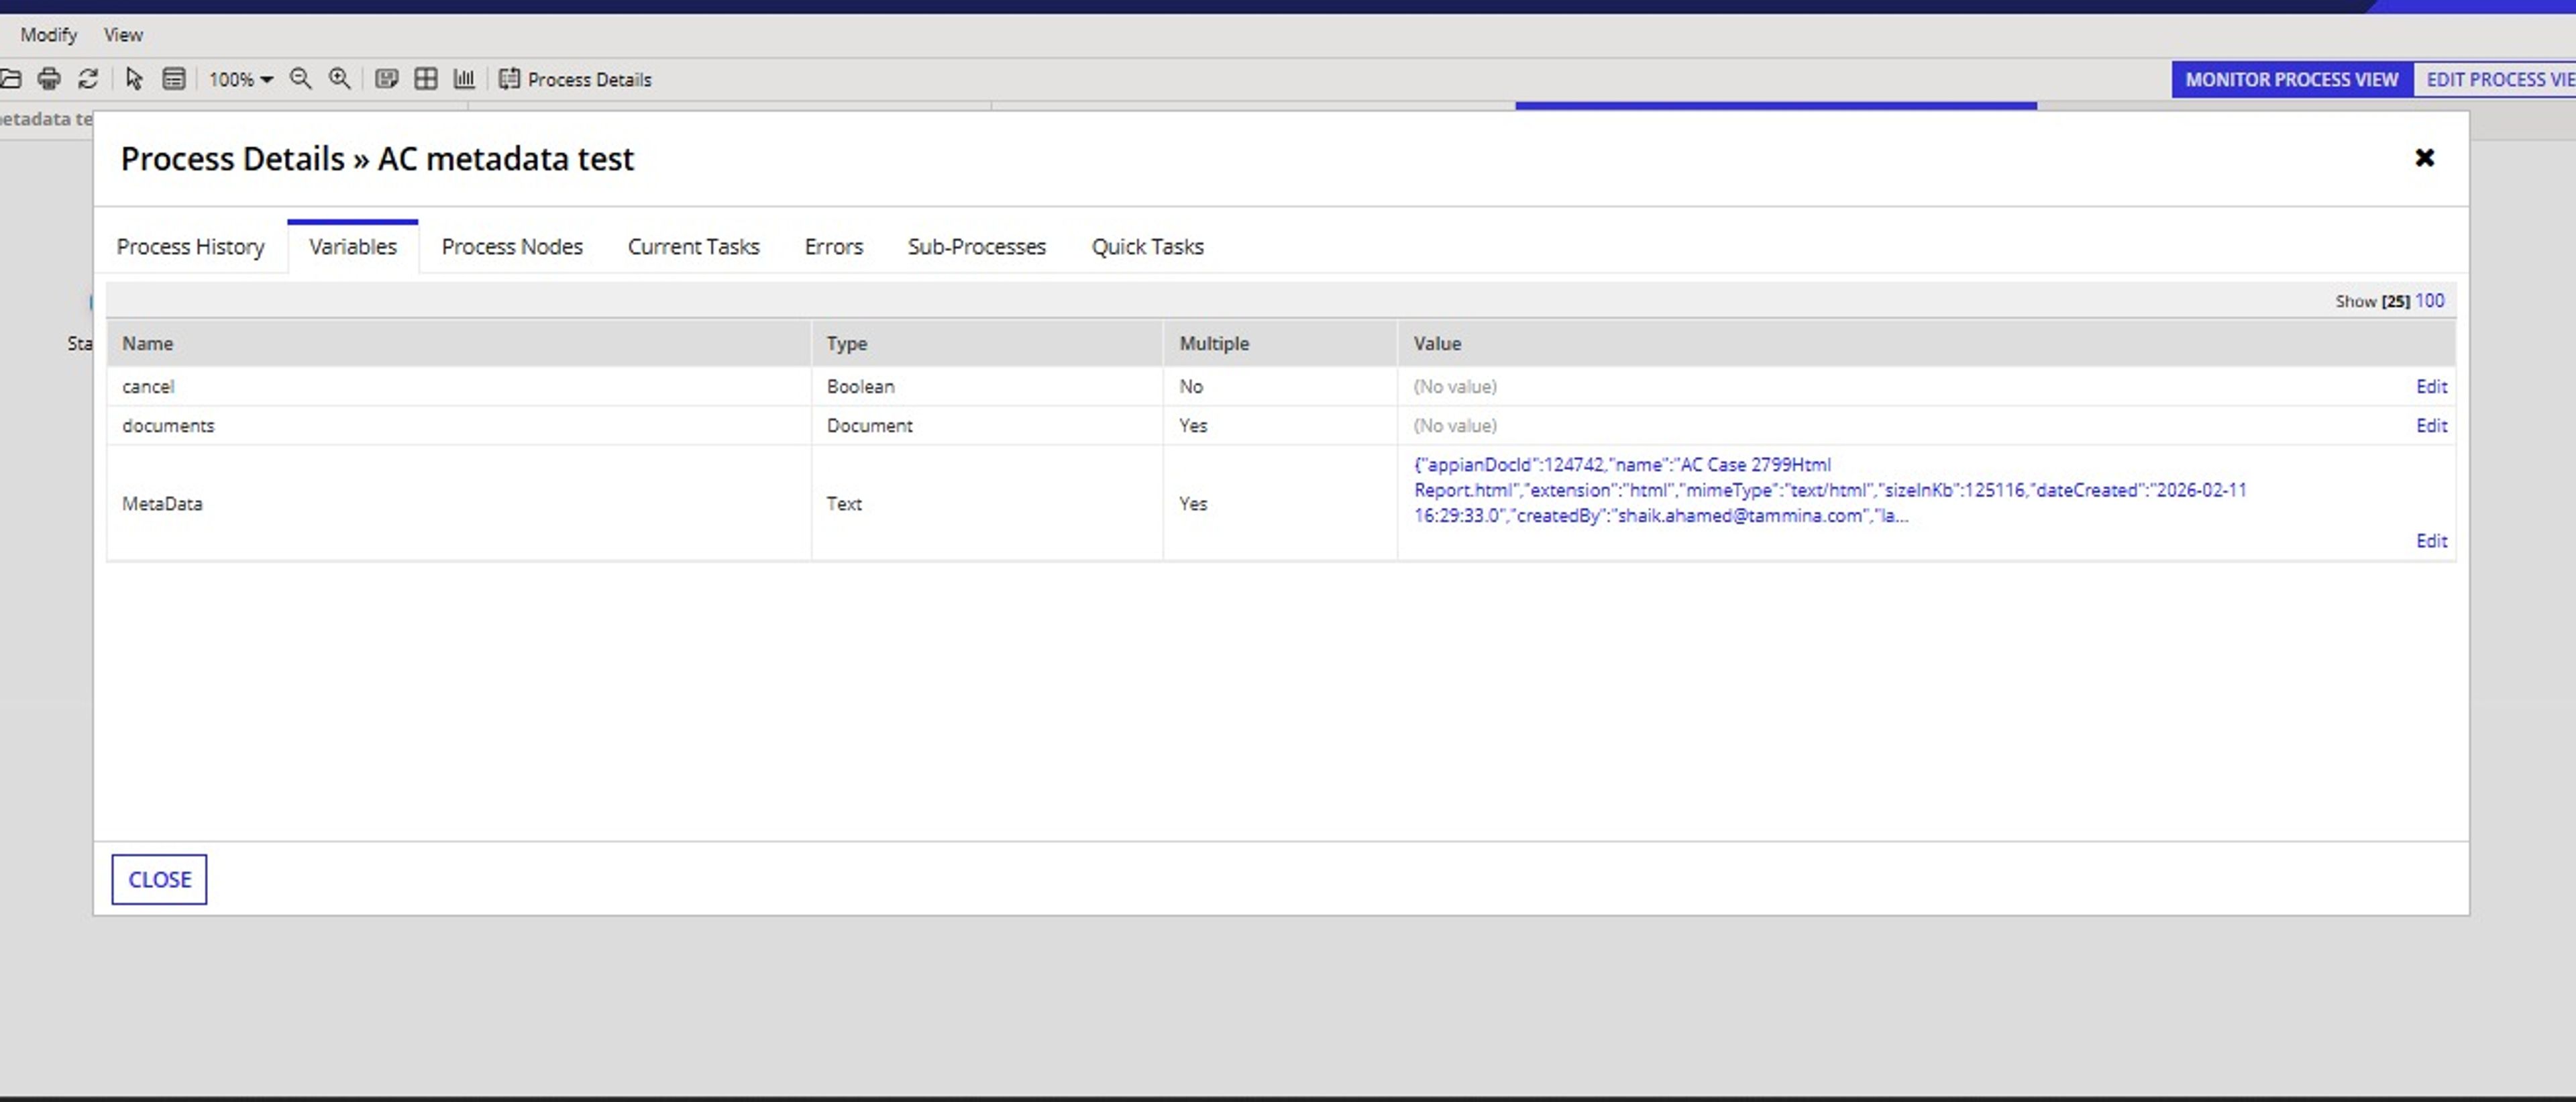This screenshot has width=2576, height=1102.
Task: Open the Process Nodes tab
Action: [x=512, y=247]
